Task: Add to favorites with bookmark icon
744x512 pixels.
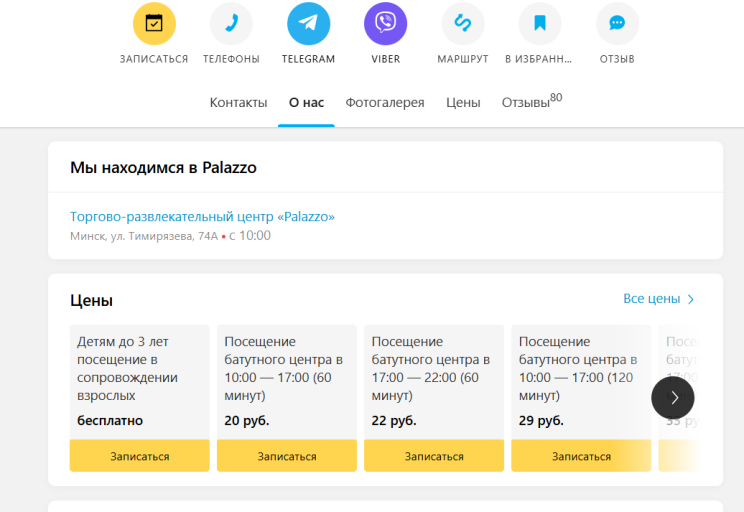Action: click(539, 24)
